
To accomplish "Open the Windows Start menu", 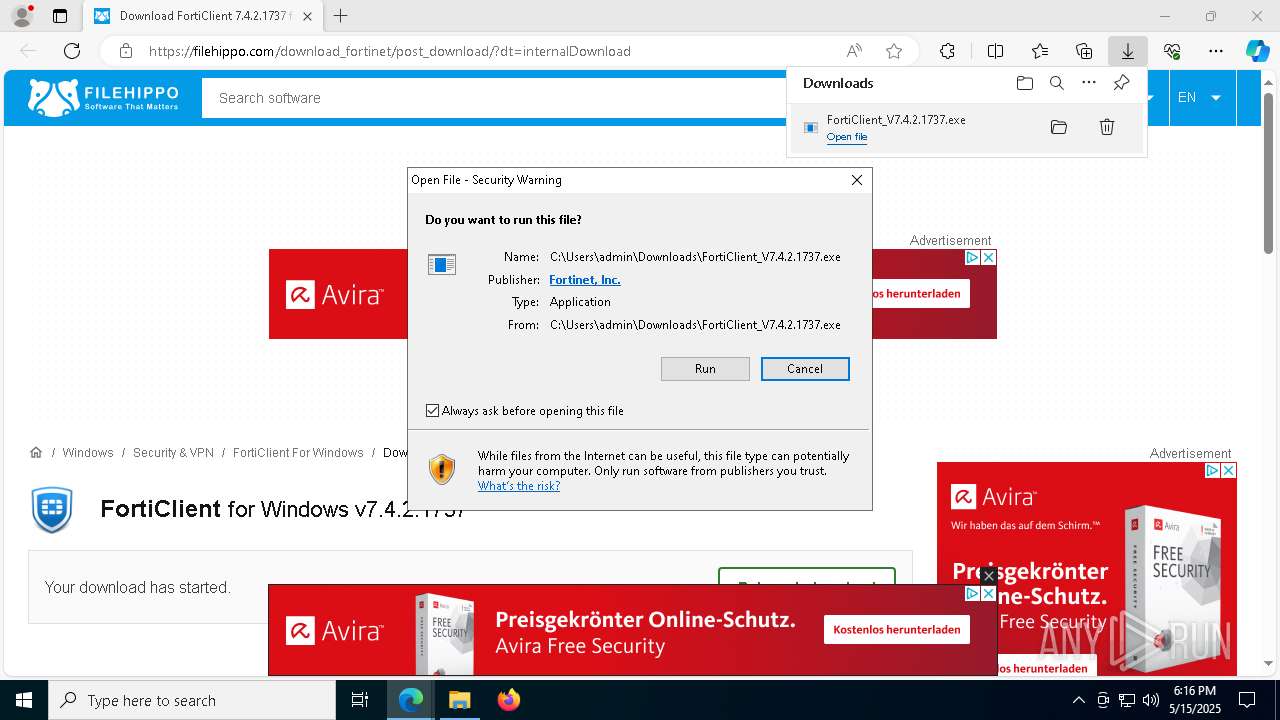I will point(24,700).
